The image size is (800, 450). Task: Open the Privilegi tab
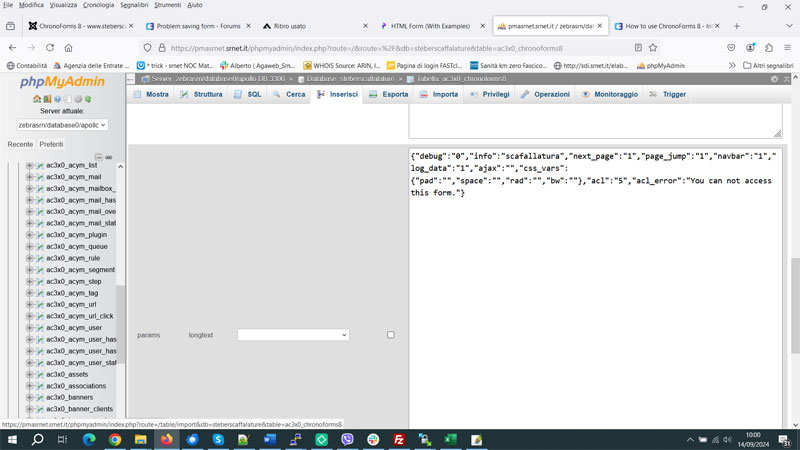click(x=490, y=94)
